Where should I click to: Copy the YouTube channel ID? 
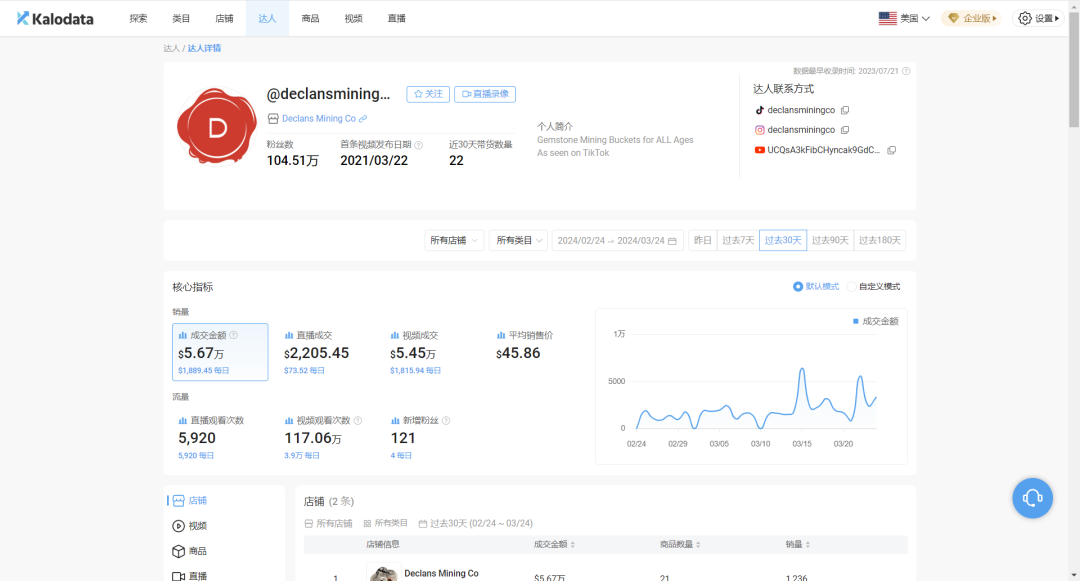coord(891,150)
